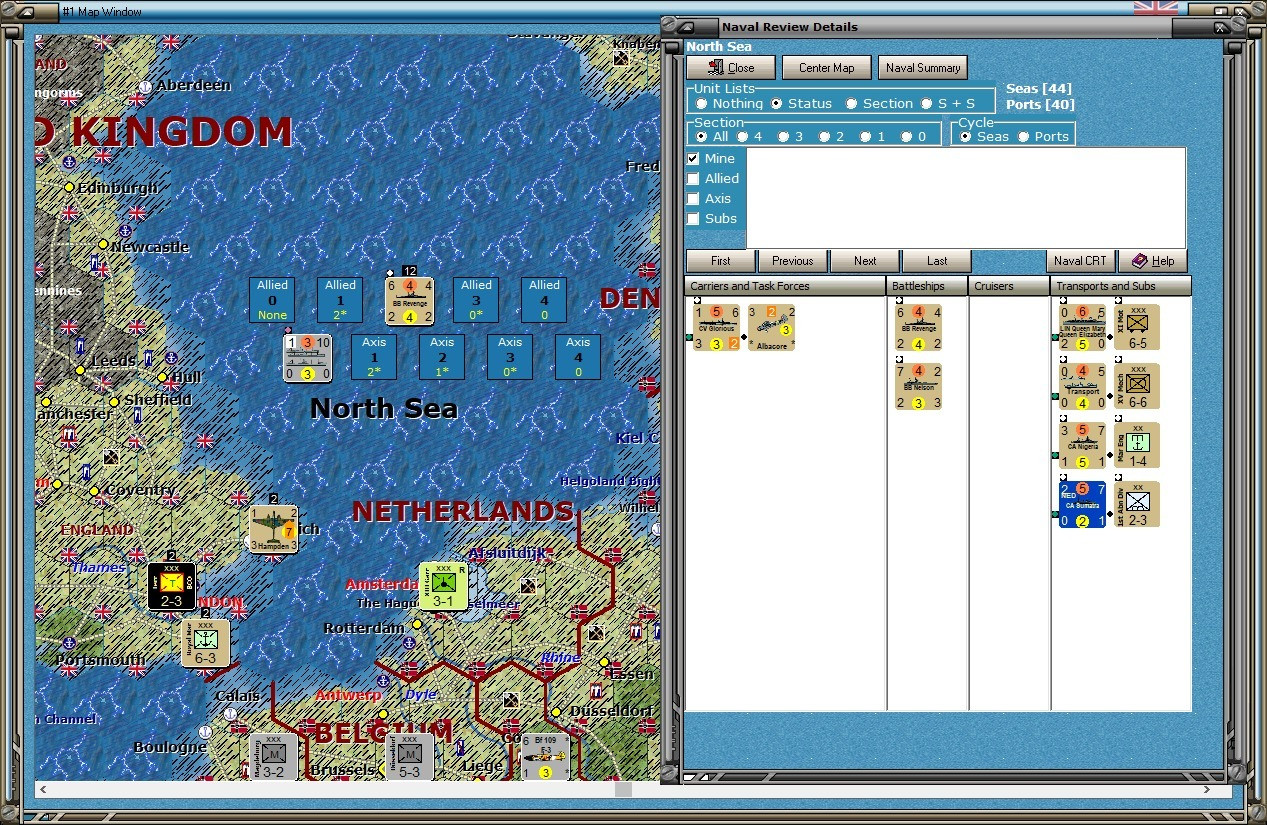Click the Mar Eng 1-4 engineer counter
This screenshot has width=1267, height=825.
1136,444
